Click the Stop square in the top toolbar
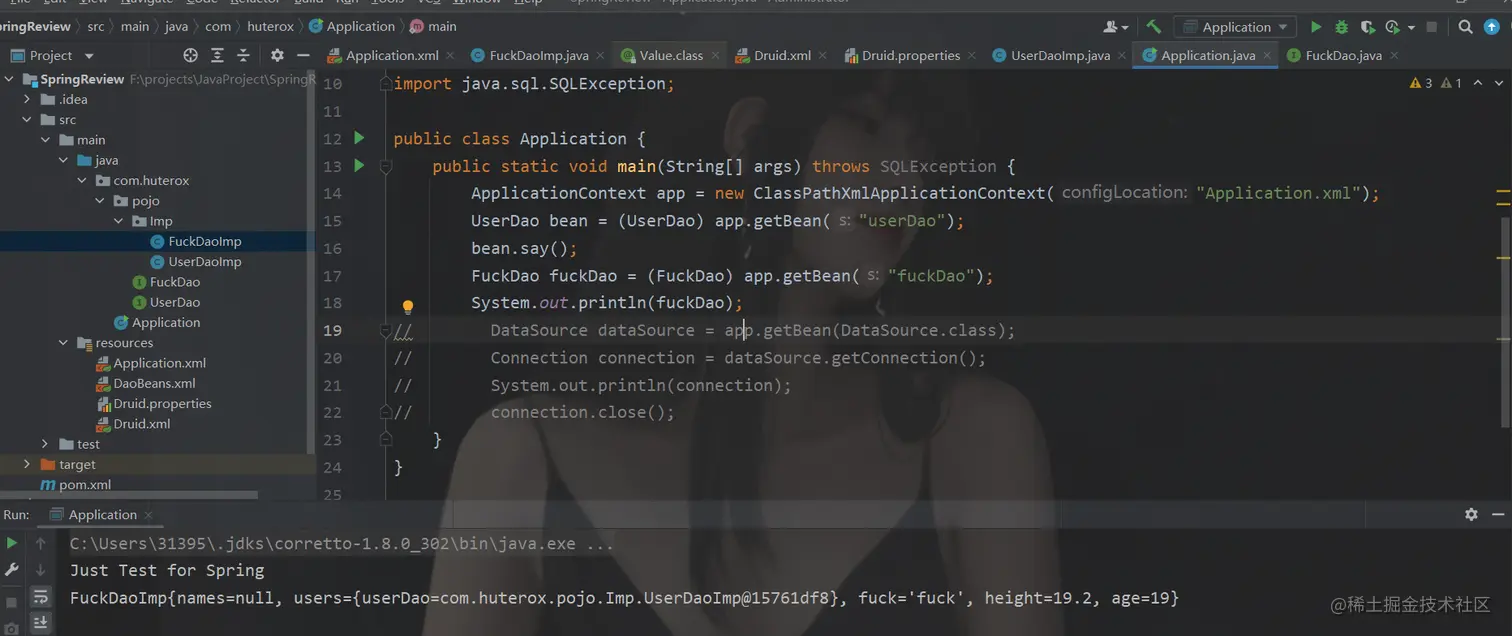1512x636 pixels. (x=1432, y=27)
